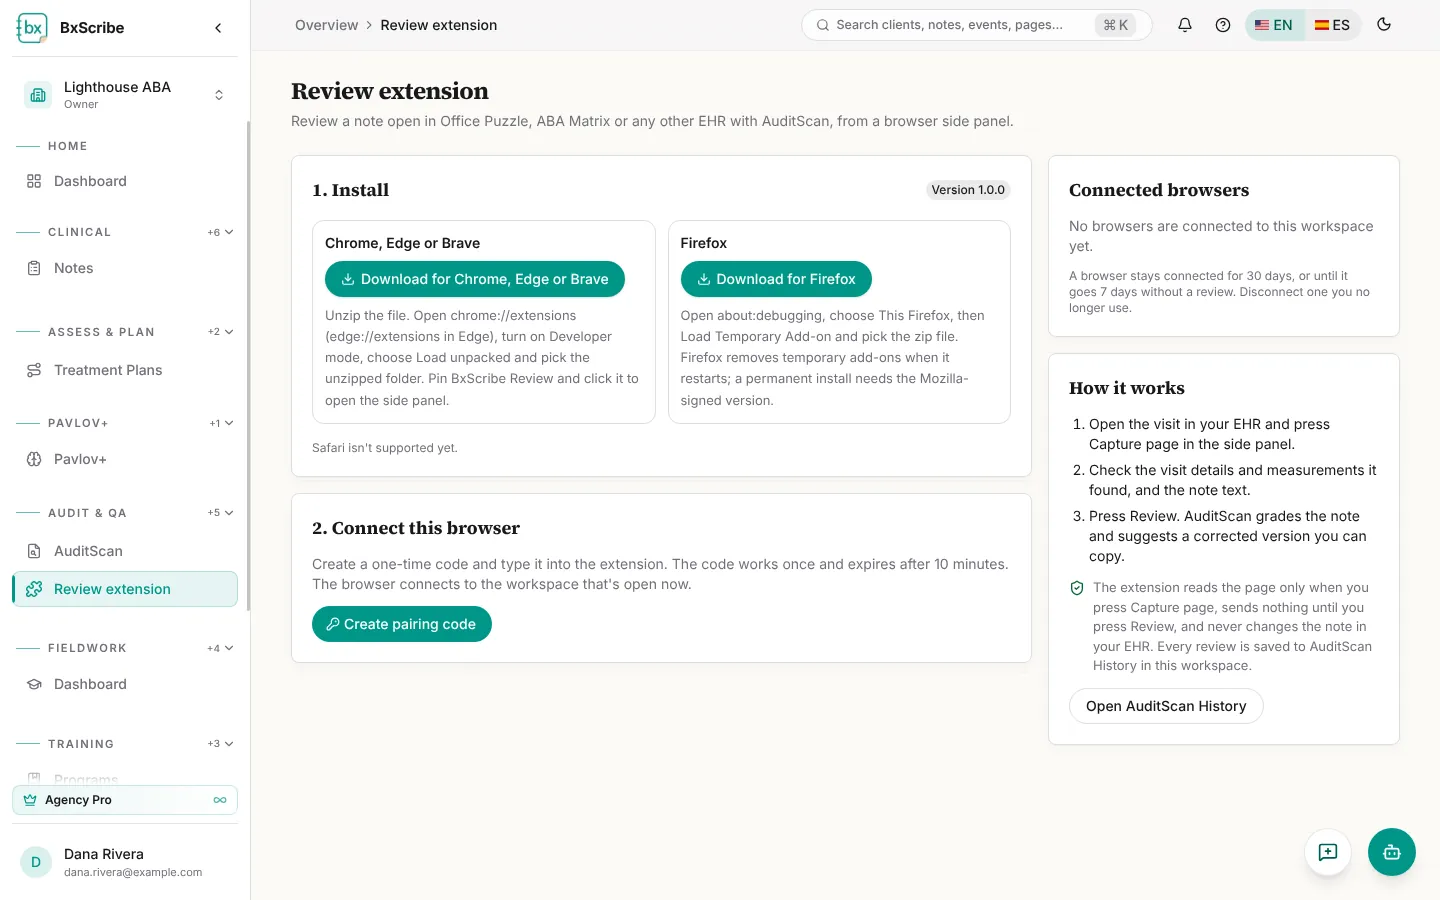Click the "How it works" heading
This screenshot has height=900, width=1440.
click(1127, 388)
